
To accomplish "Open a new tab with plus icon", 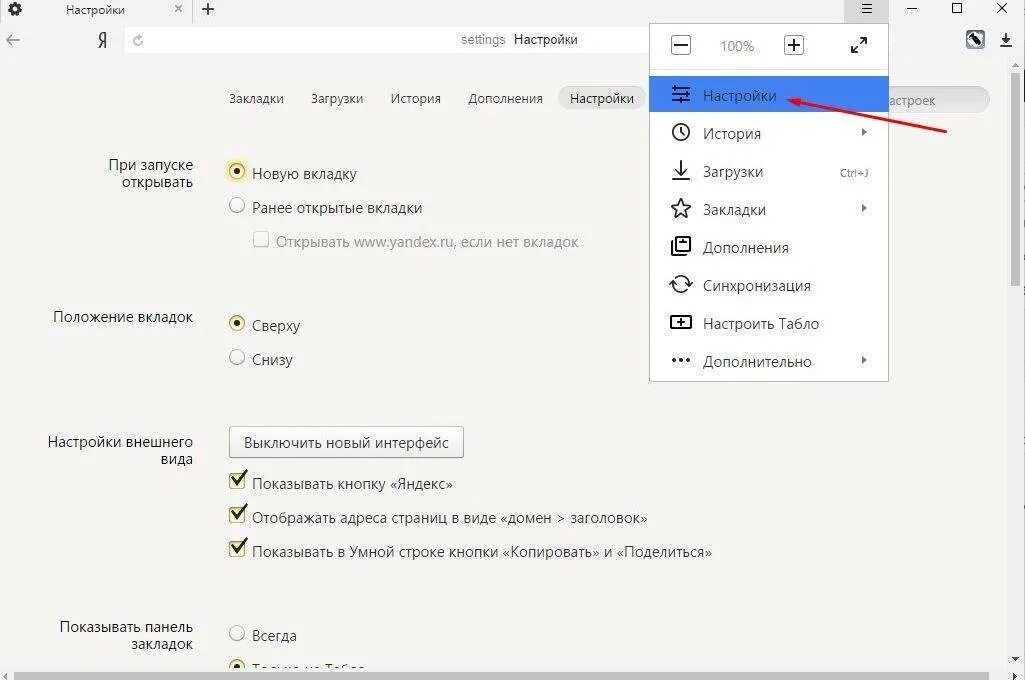I will pyautogui.click(x=208, y=9).
